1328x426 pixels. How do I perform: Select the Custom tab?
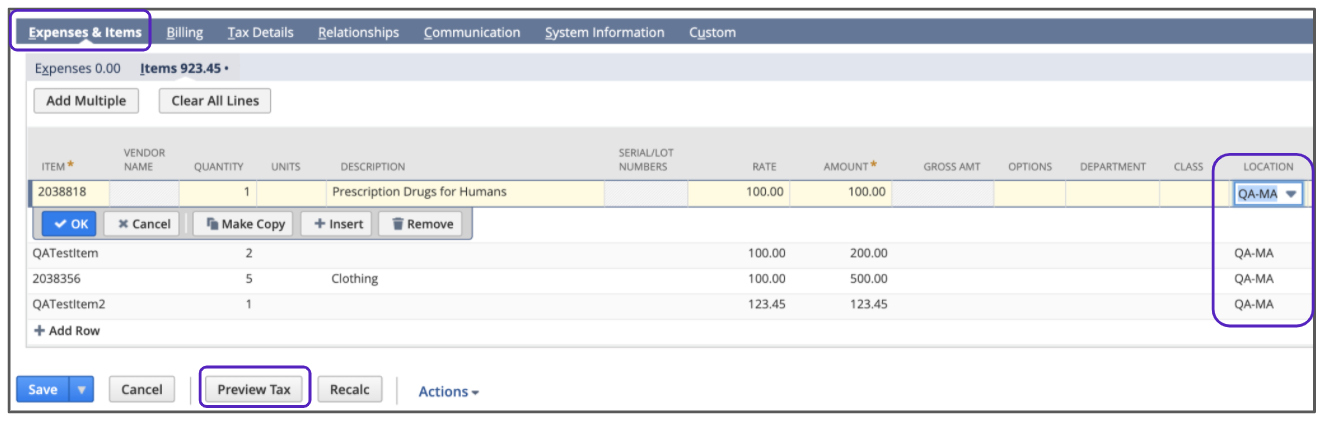click(712, 32)
